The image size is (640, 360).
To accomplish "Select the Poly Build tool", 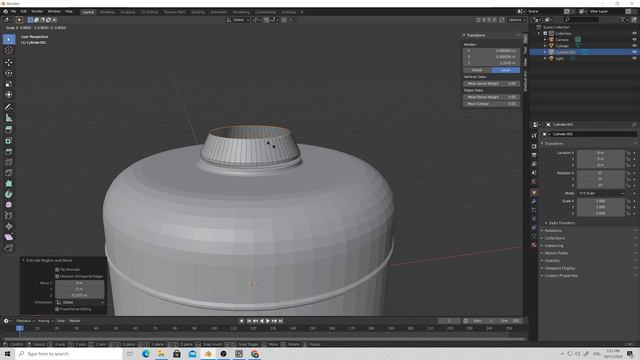I will click(9, 184).
